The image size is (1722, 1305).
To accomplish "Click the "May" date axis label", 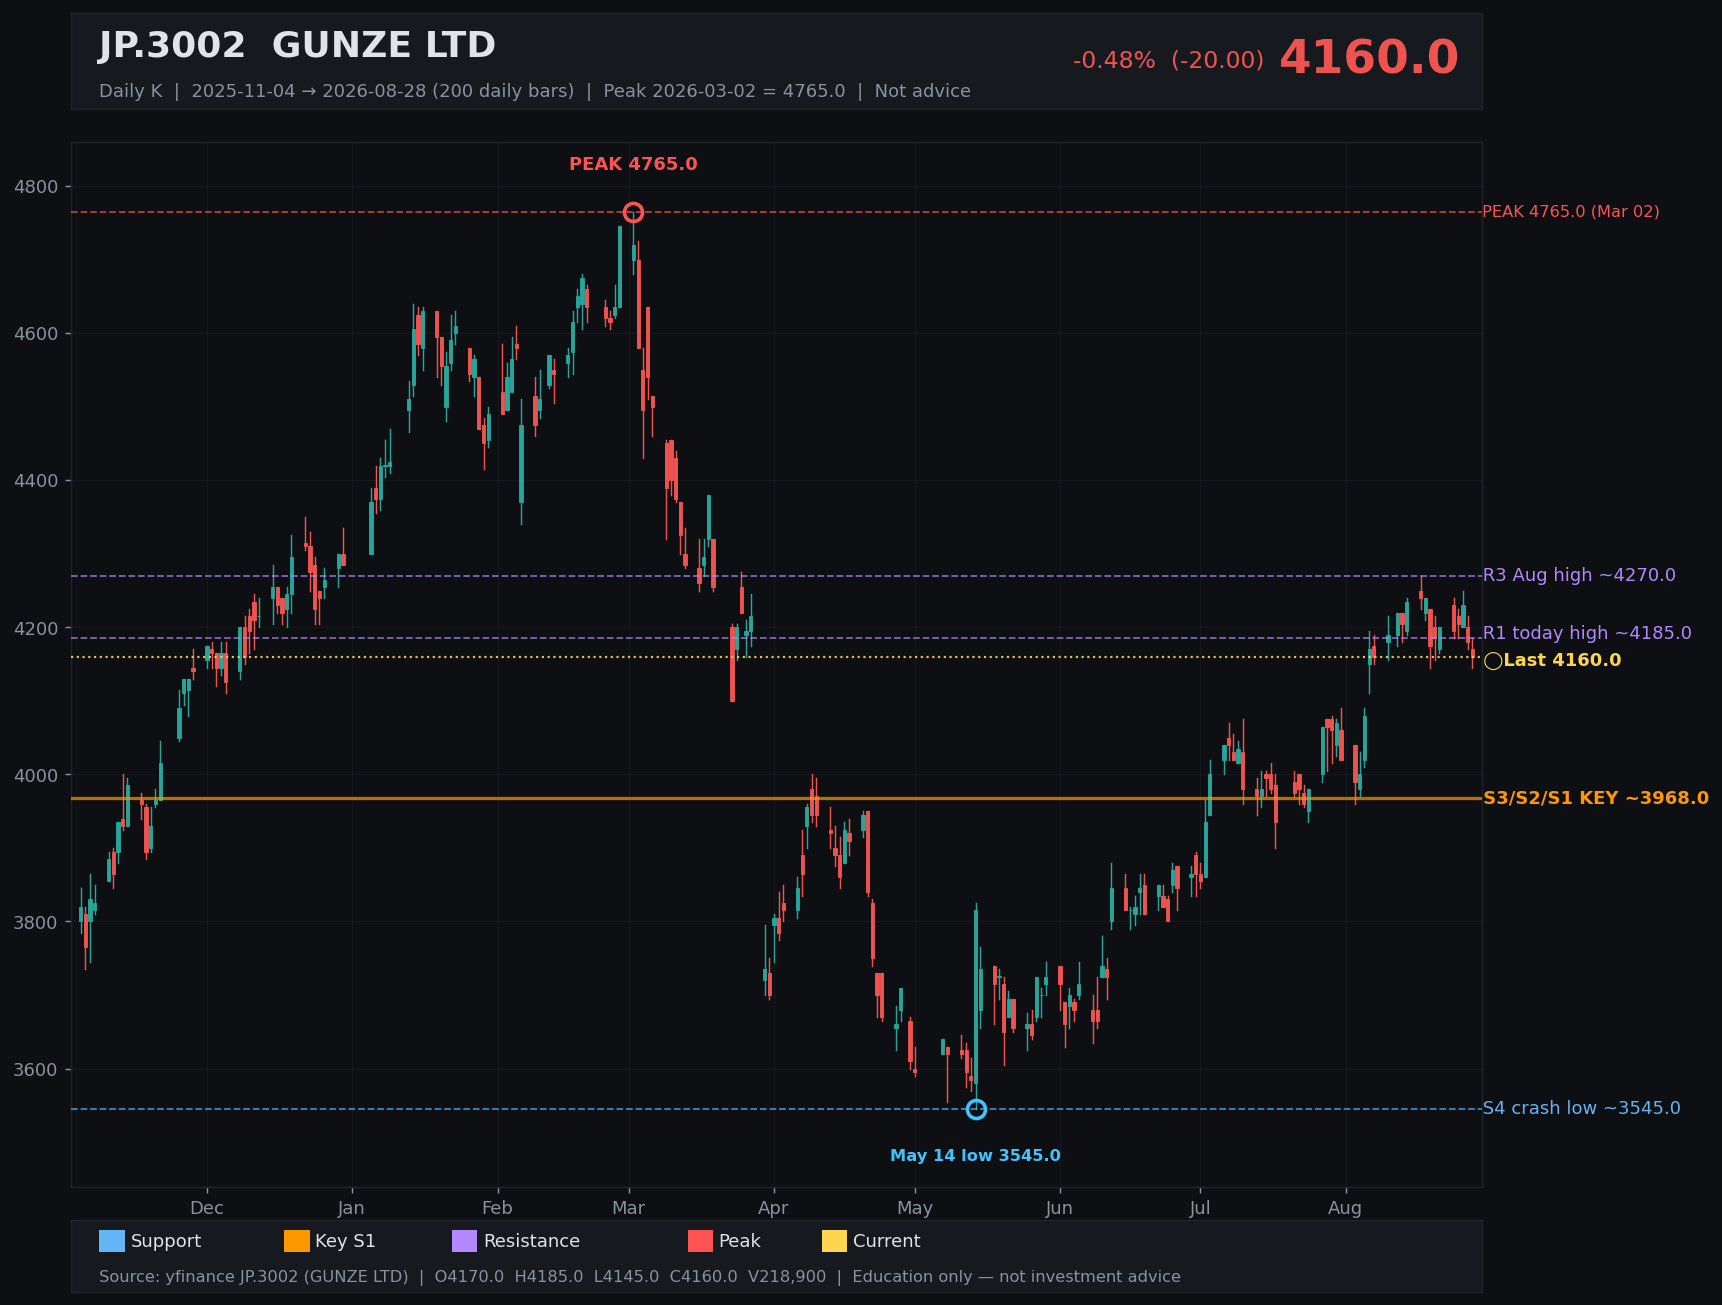I will point(915,1208).
